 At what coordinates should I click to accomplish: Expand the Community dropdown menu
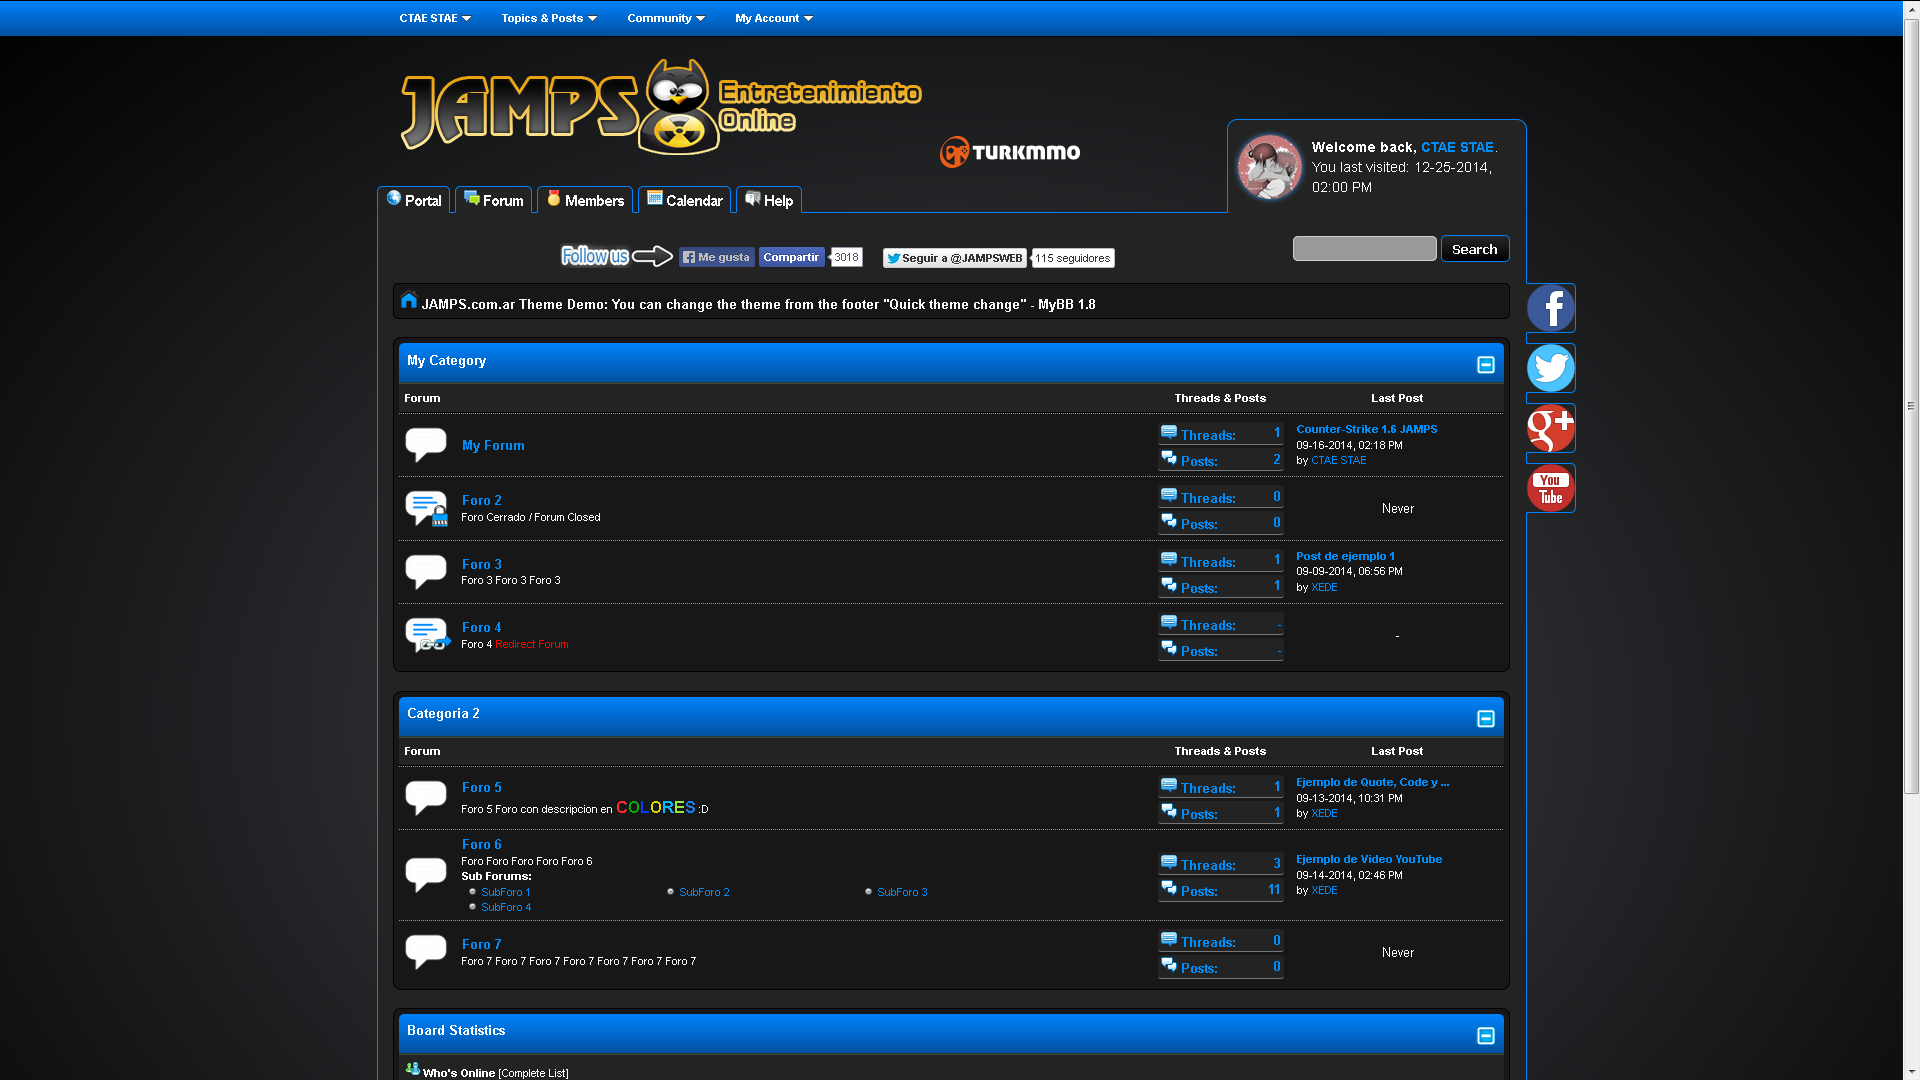pyautogui.click(x=666, y=18)
